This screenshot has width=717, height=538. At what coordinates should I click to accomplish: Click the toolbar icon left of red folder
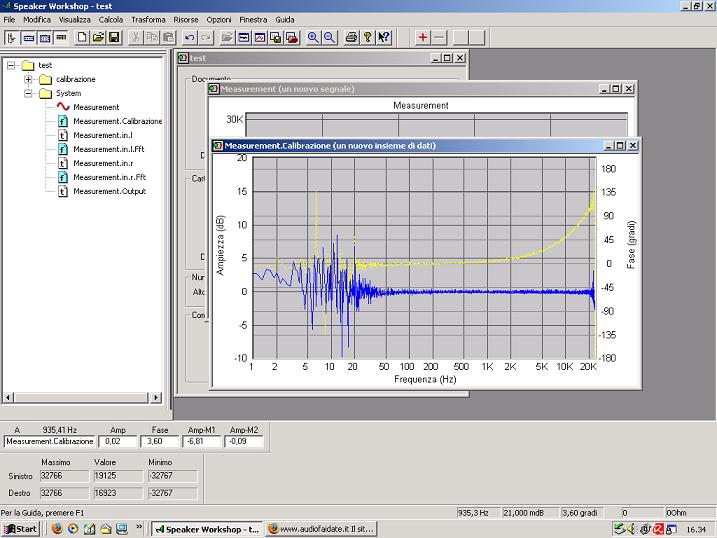(276, 37)
